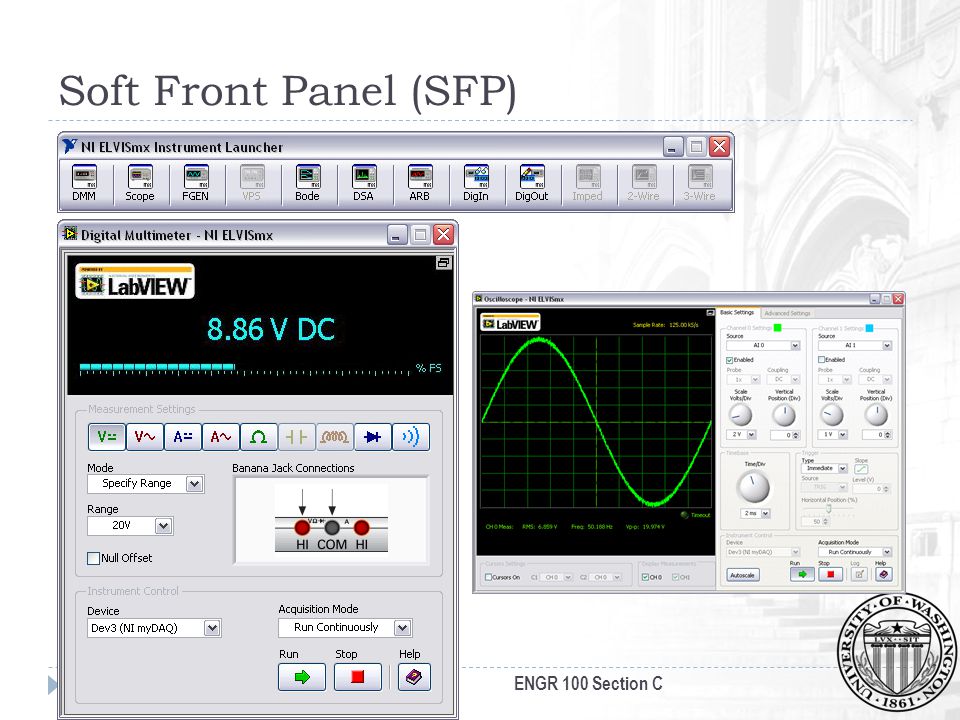
Task: Check Channel 1 Enabled in Oscilloscope
Action: tap(821, 360)
